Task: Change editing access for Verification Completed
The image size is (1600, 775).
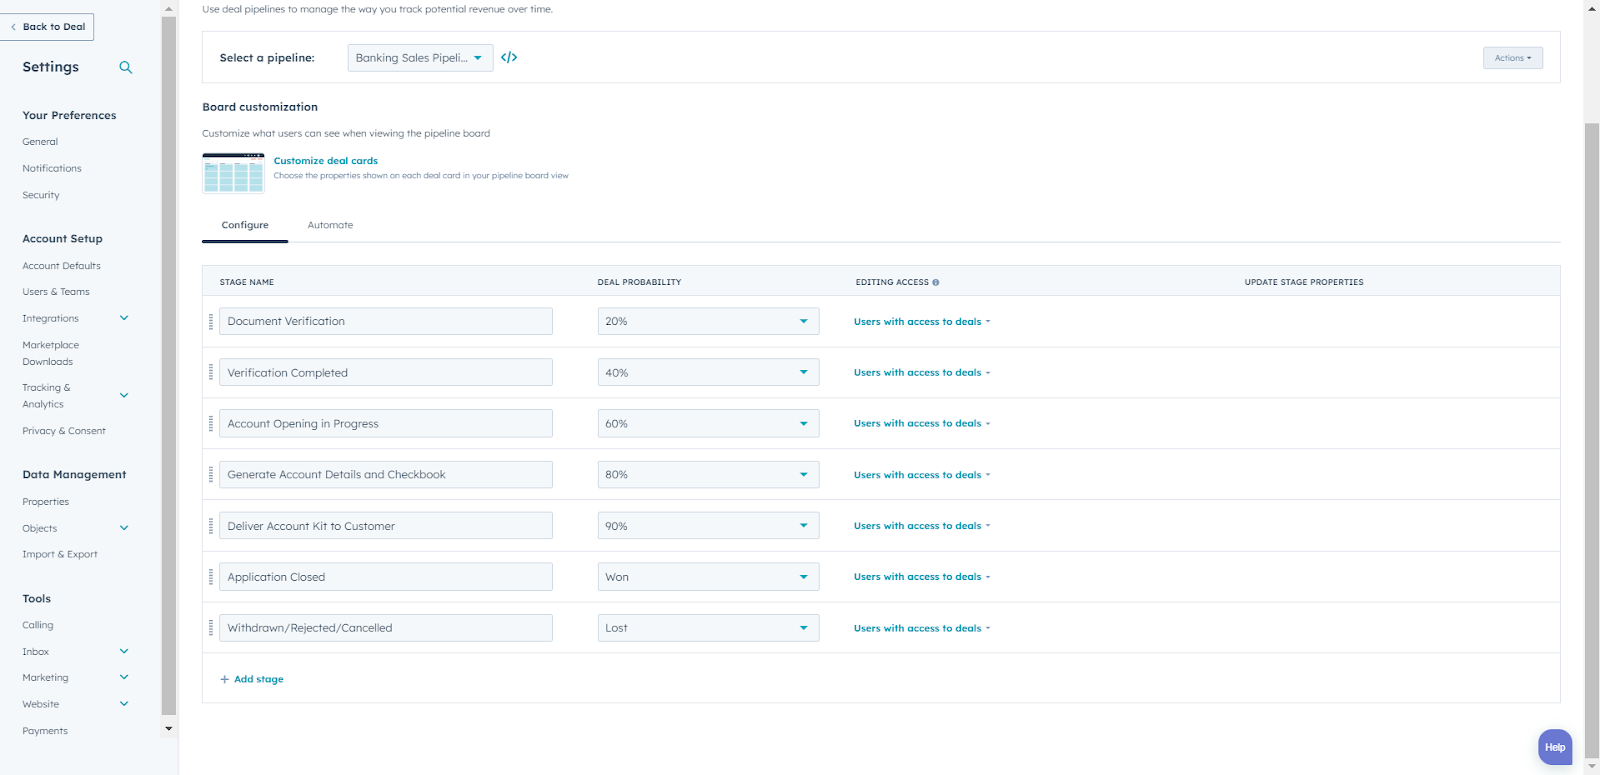Action: 922,372
